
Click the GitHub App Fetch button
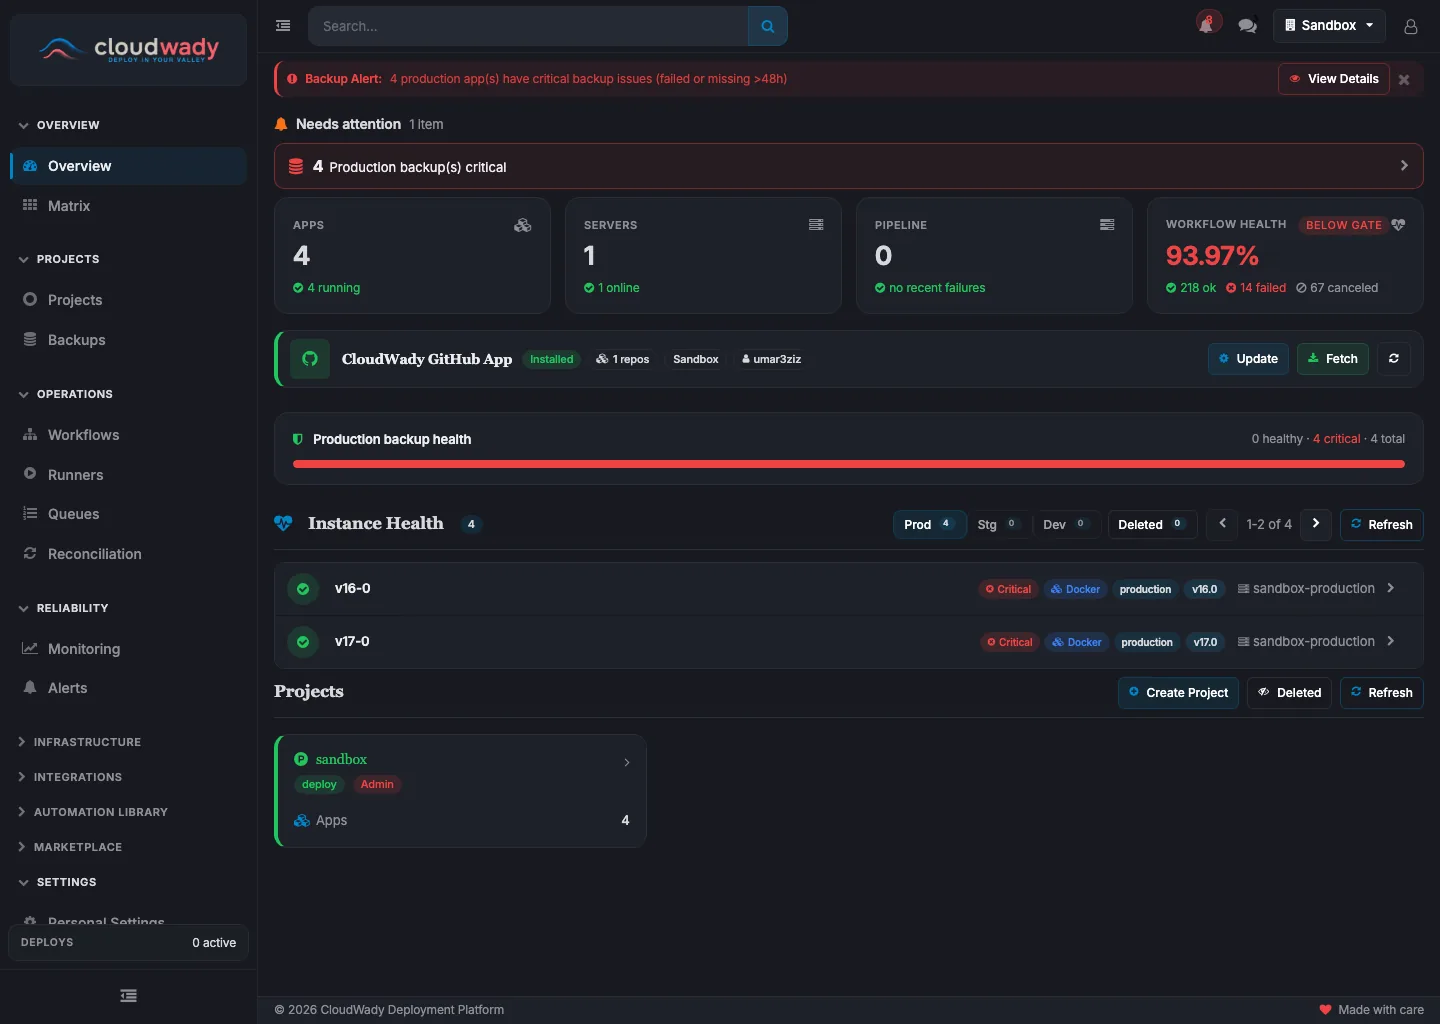click(x=1333, y=359)
